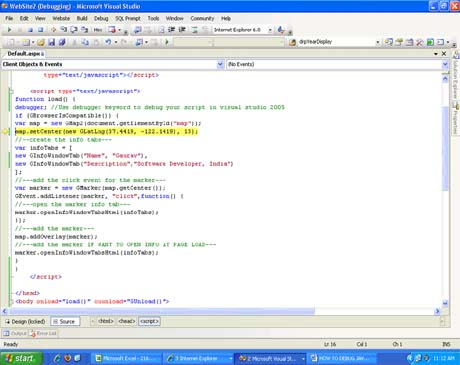Select the Default.aspx document tab
Screen dimensions: 460x365
pyautogui.click(x=25, y=54)
